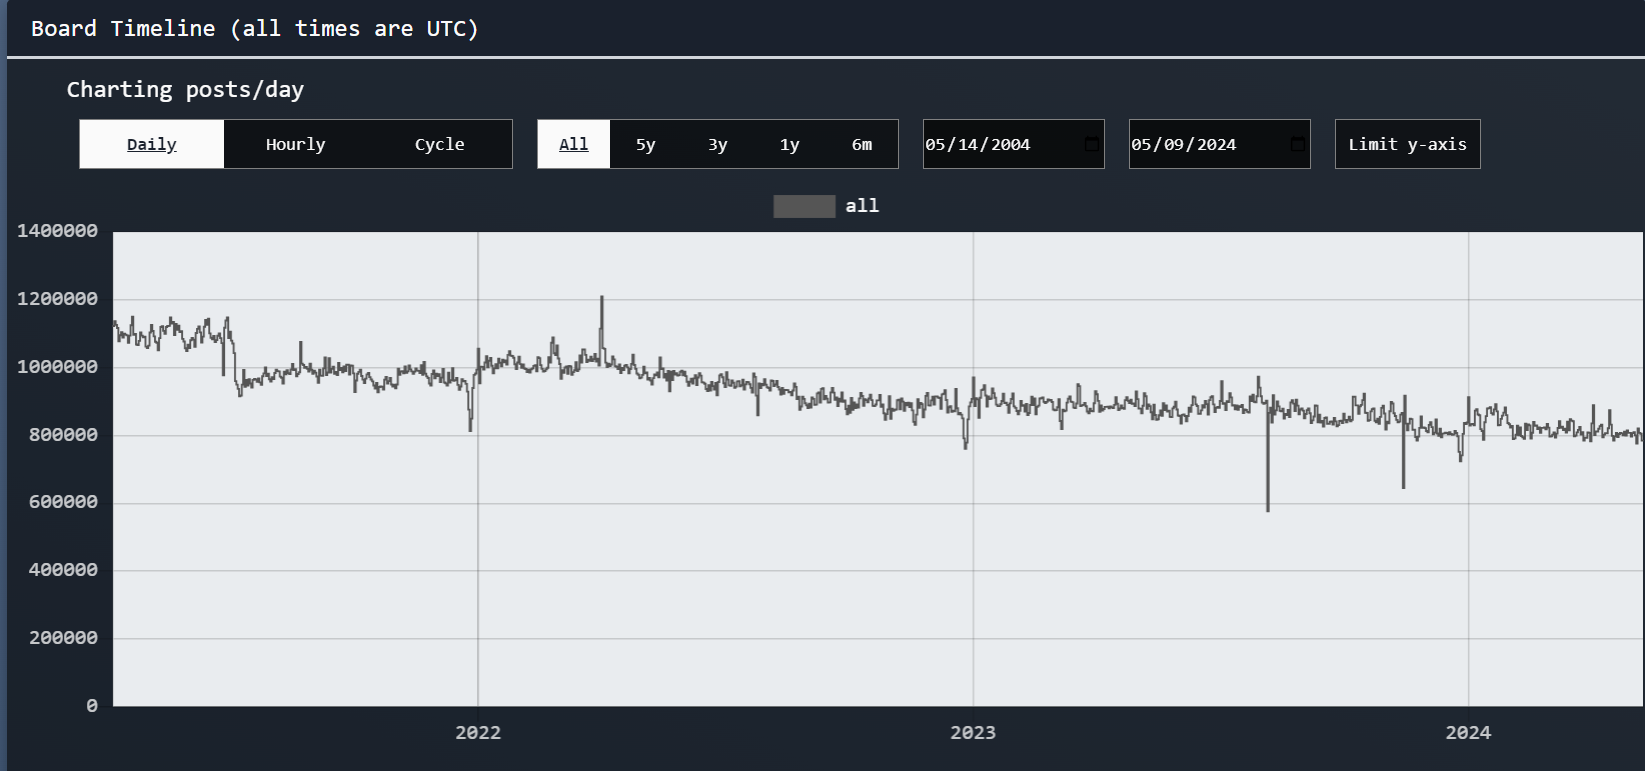Screen dimensions: 1645x771
Task: Choose the 6m time range
Action: (862, 144)
